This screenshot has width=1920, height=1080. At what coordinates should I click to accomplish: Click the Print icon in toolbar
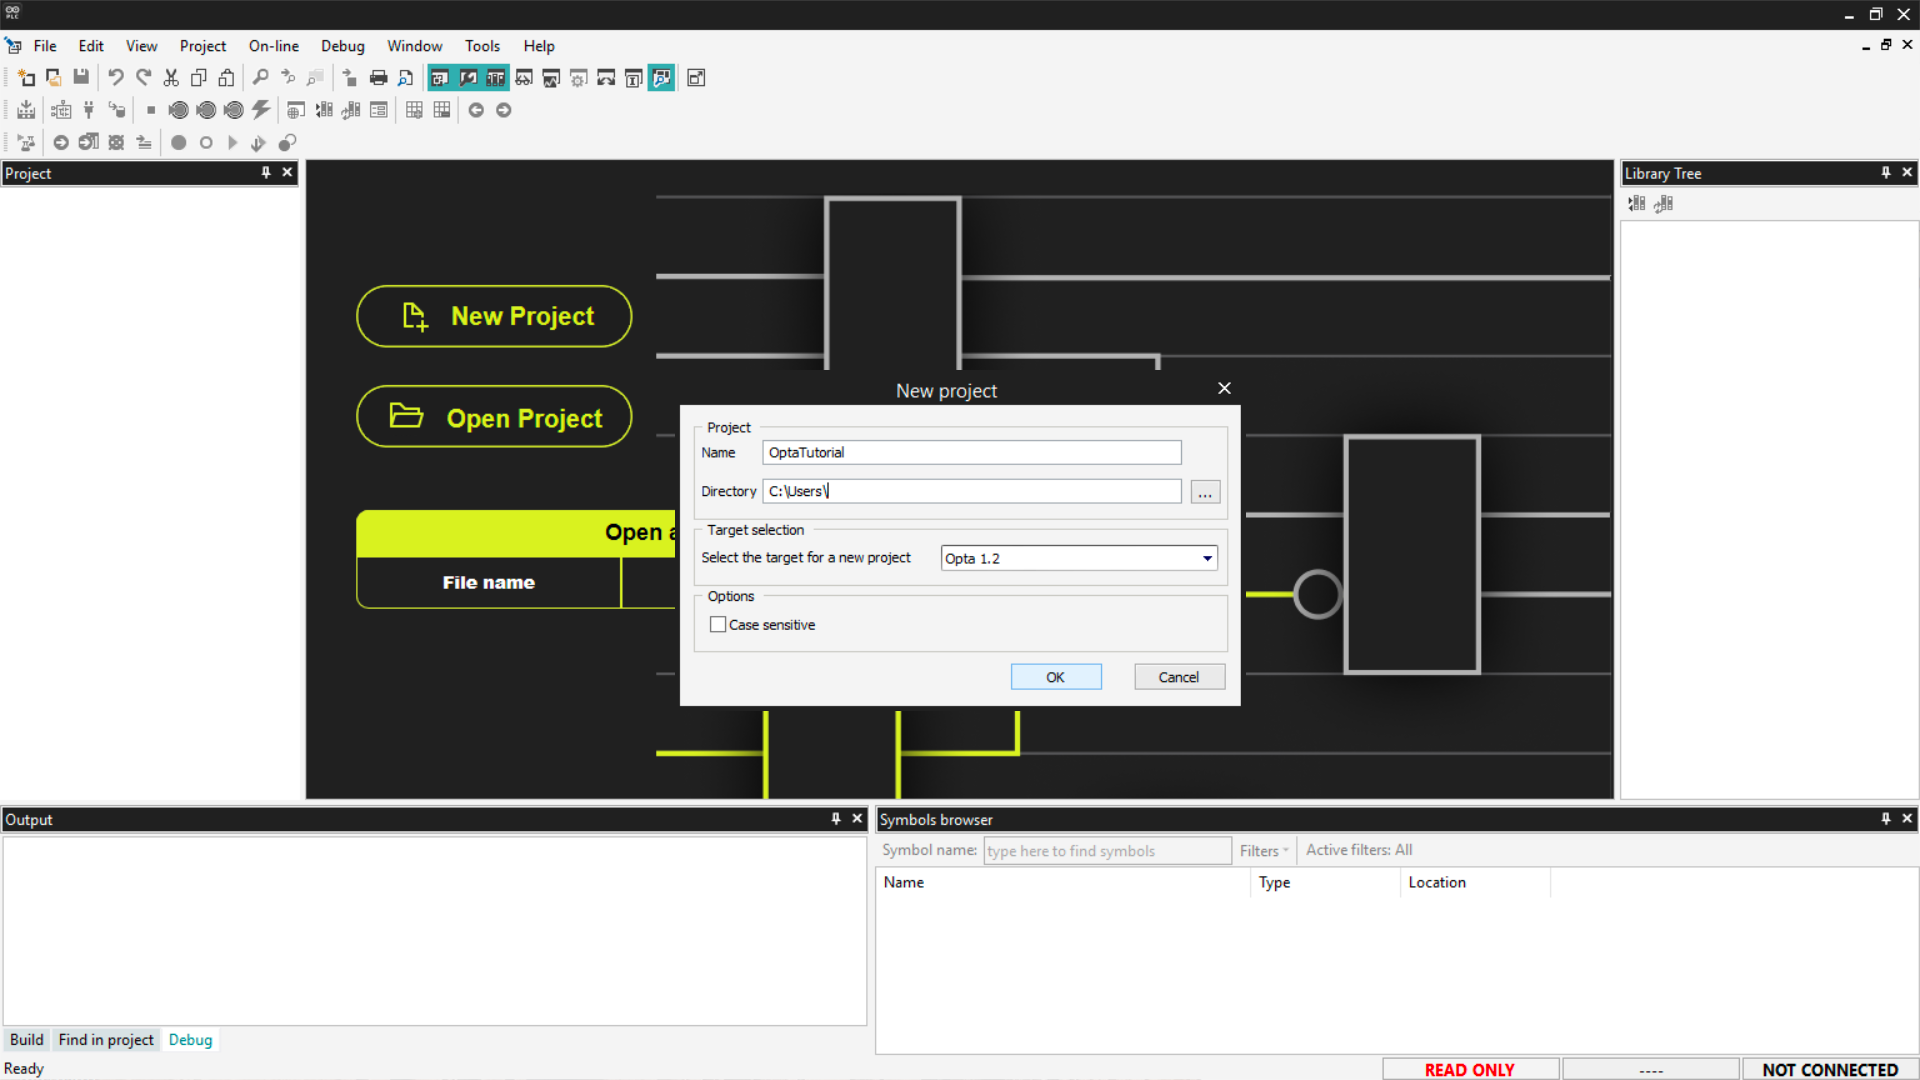378,78
